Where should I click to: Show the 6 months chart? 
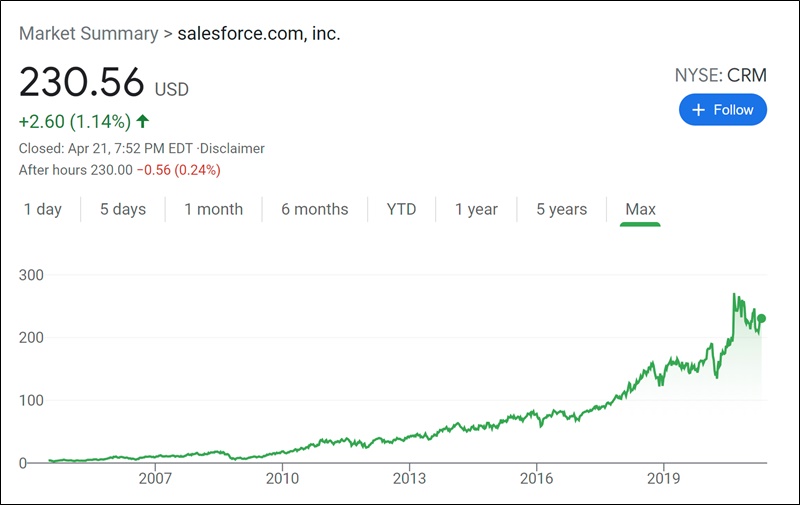click(x=314, y=209)
